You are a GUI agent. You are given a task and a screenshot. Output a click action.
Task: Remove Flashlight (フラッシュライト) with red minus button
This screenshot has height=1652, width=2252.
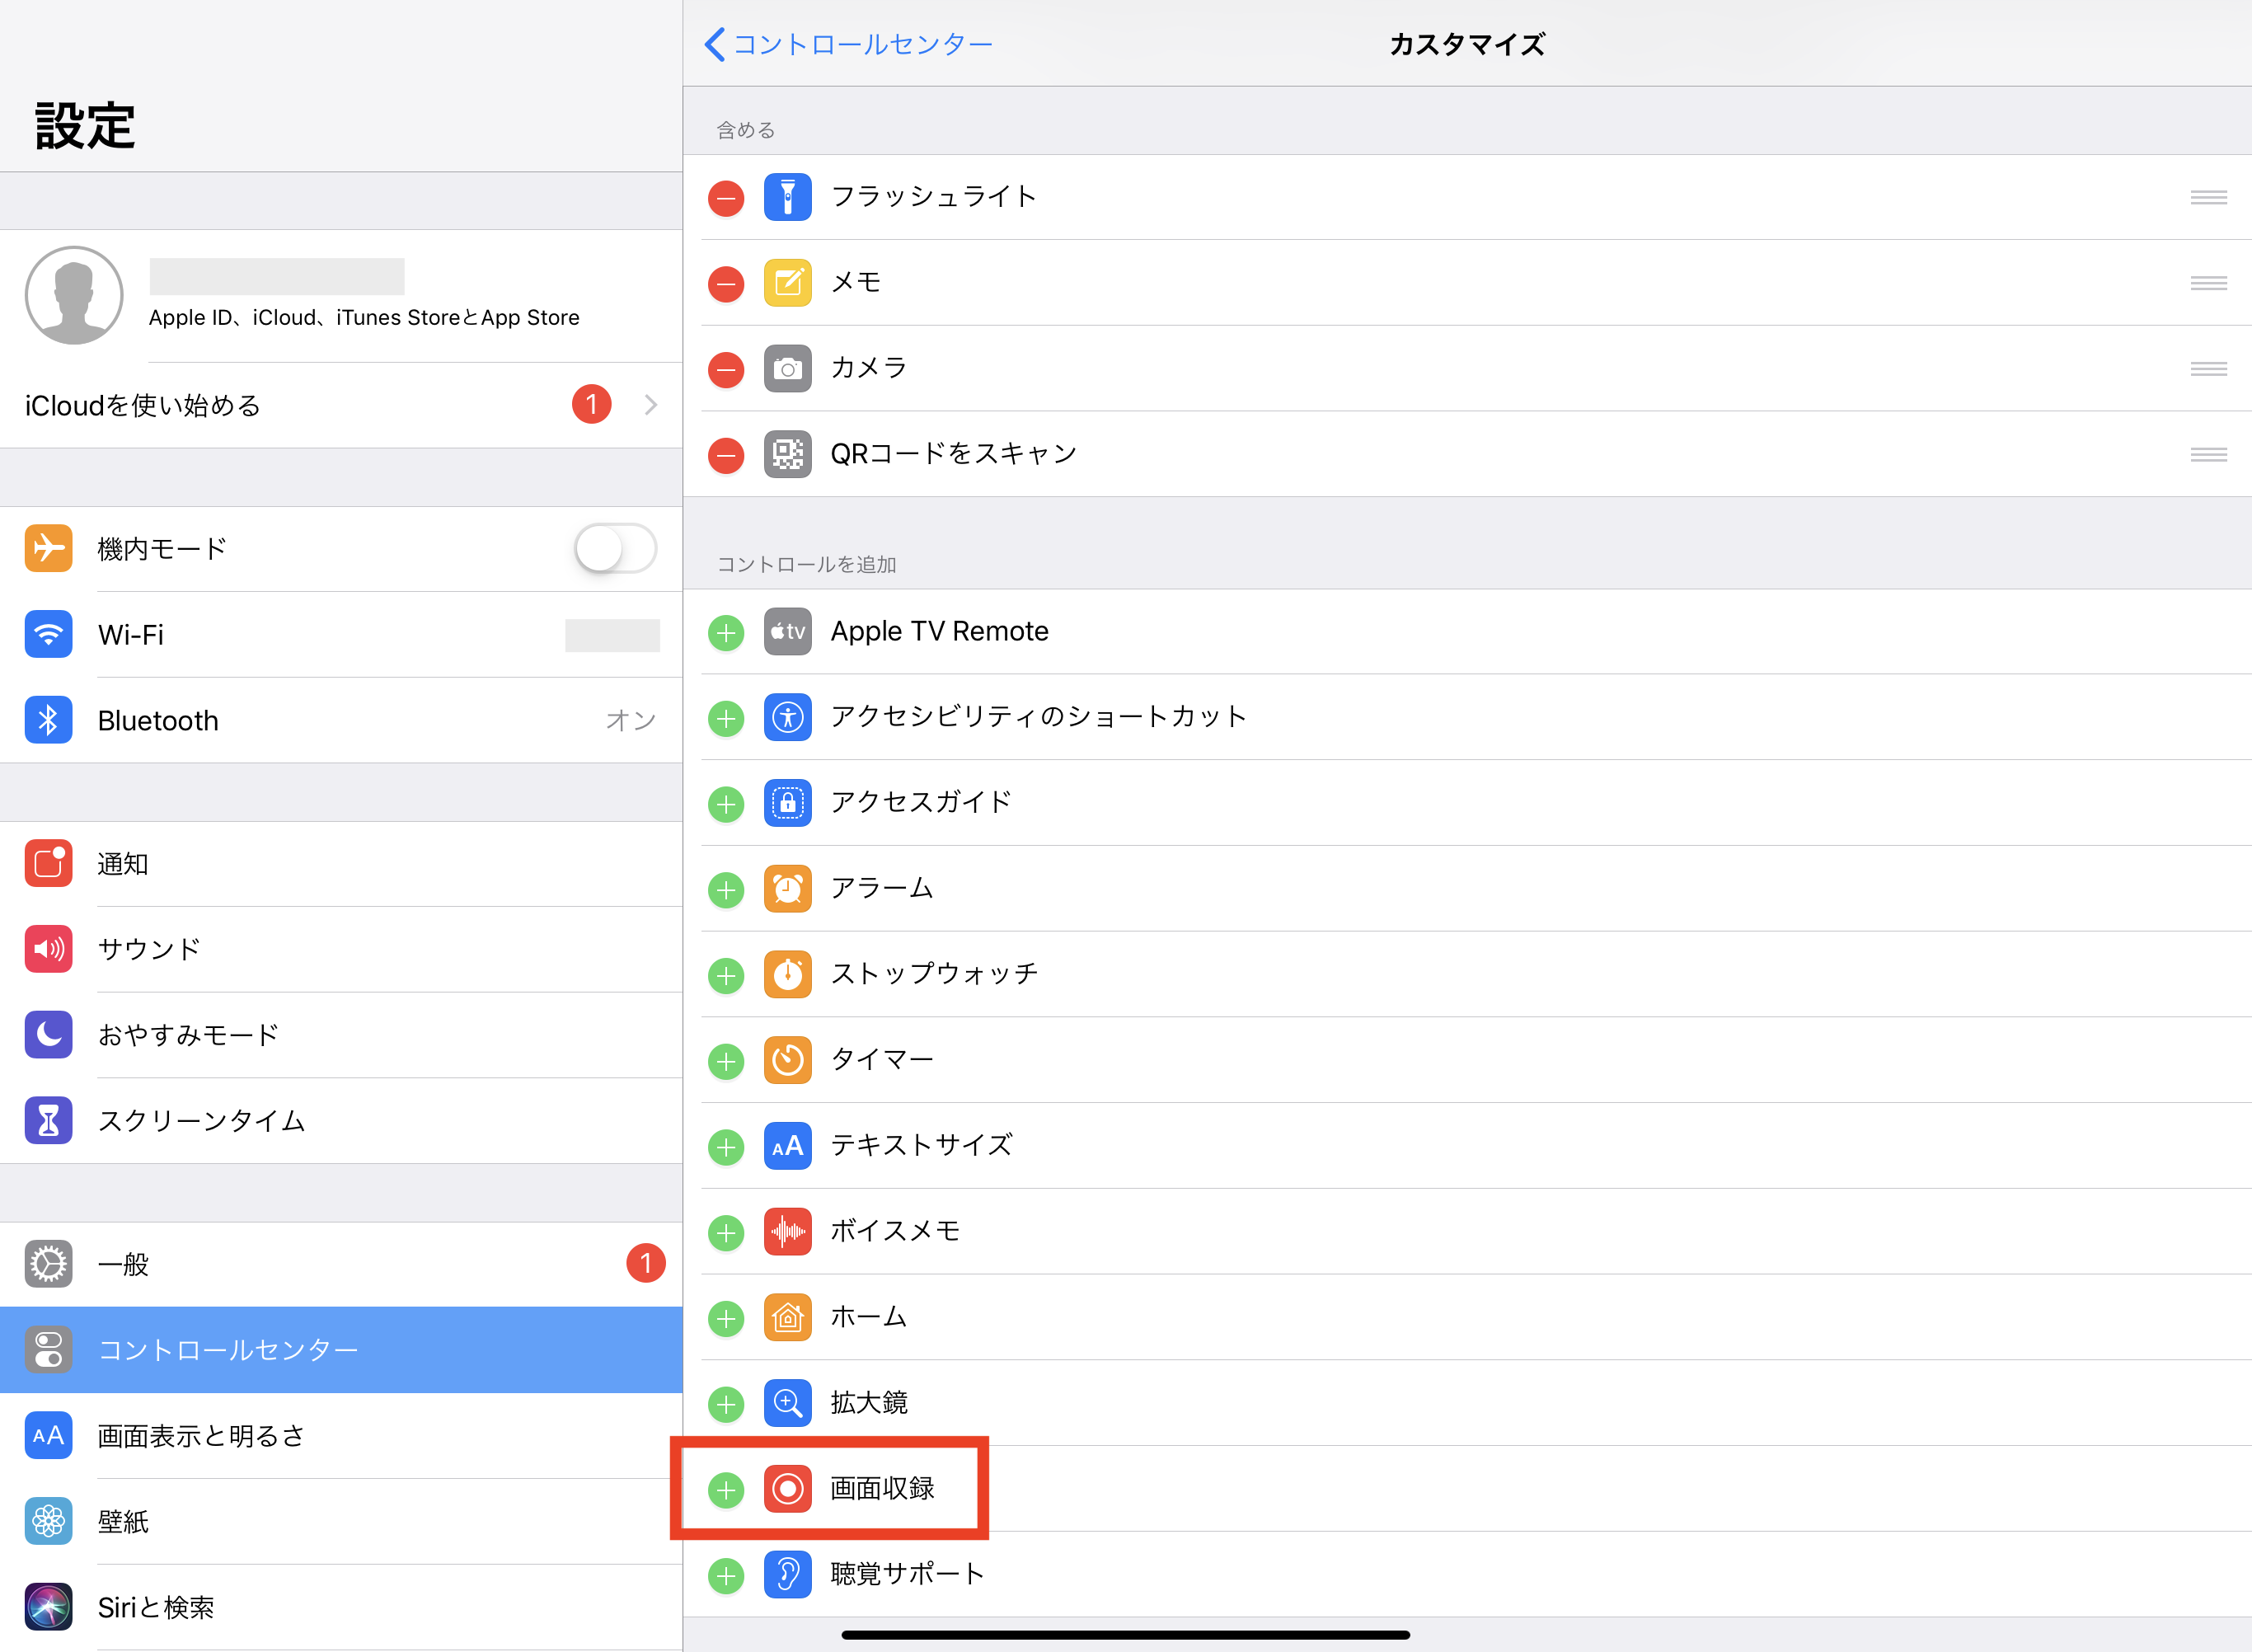726,198
